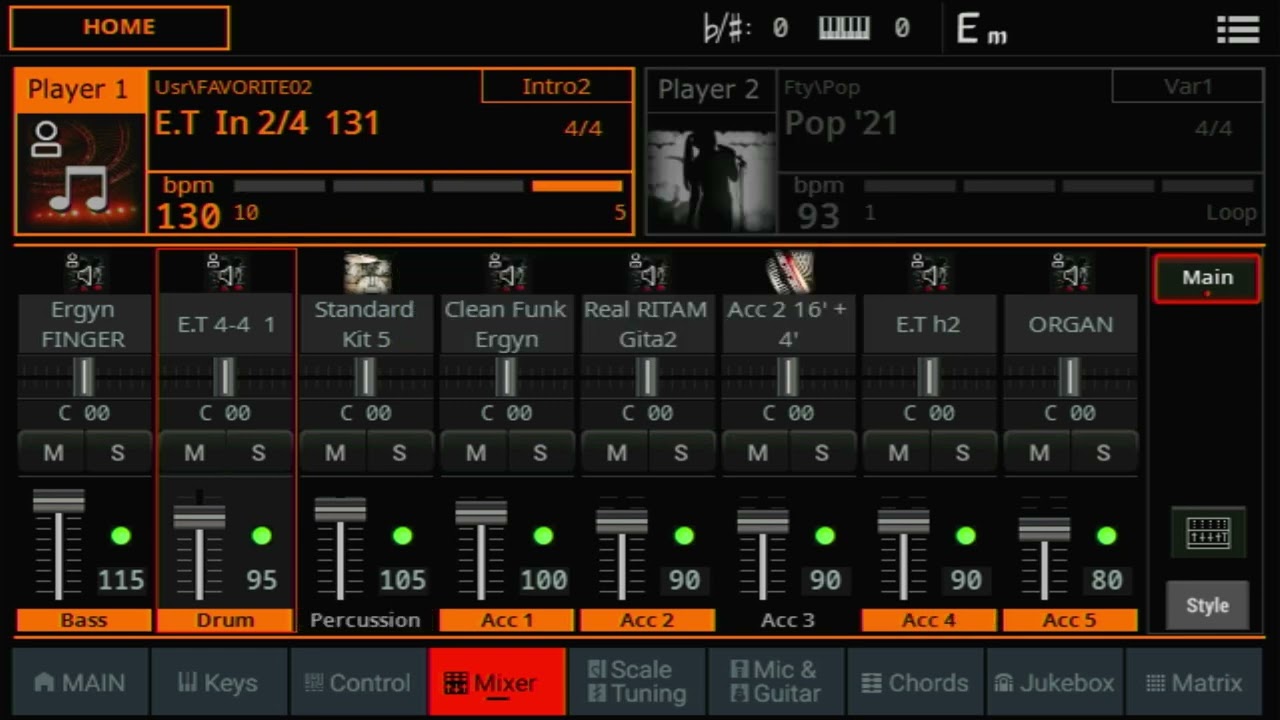Click the Acc 2 channel sound icon
Image resolution: width=1280 pixels, height=720 pixels.
pos(648,273)
